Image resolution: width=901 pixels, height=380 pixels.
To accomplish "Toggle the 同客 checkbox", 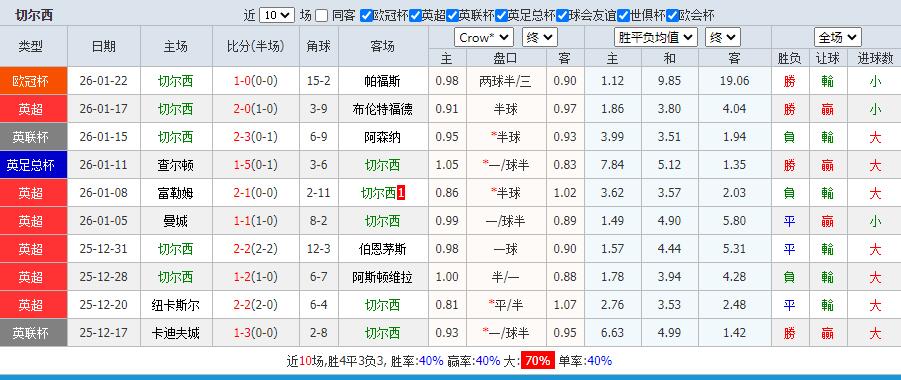I will click(322, 16).
